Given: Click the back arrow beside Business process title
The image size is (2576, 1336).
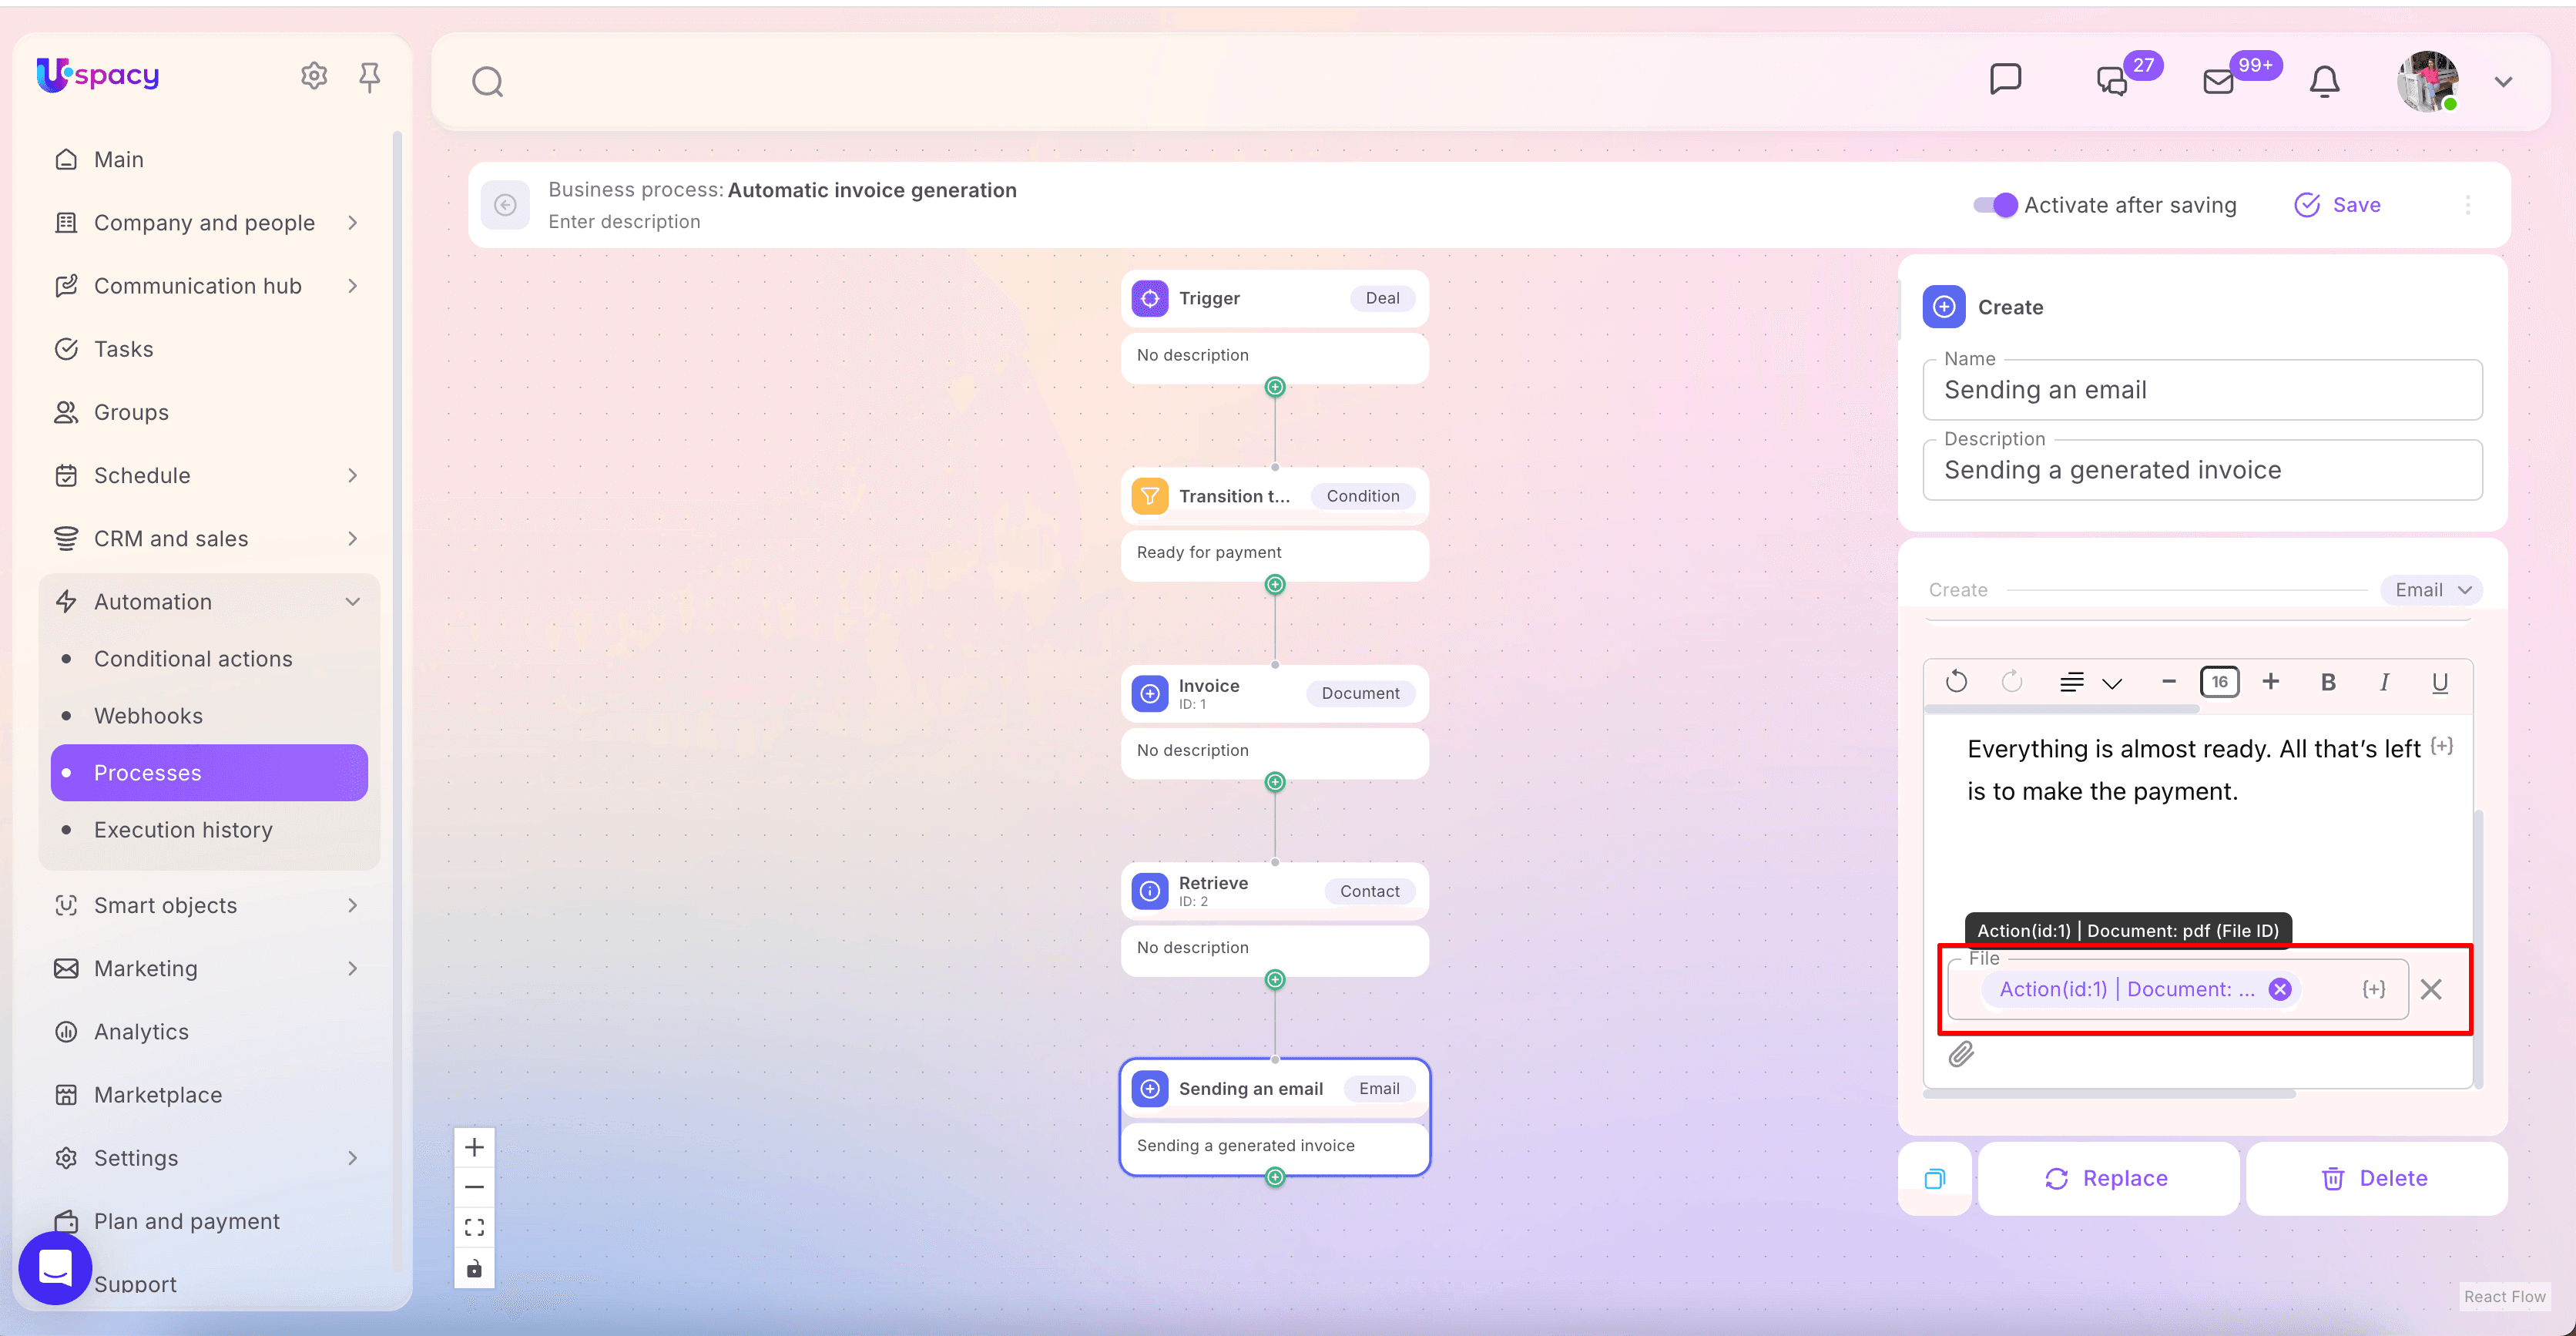Looking at the screenshot, I should (506, 205).
